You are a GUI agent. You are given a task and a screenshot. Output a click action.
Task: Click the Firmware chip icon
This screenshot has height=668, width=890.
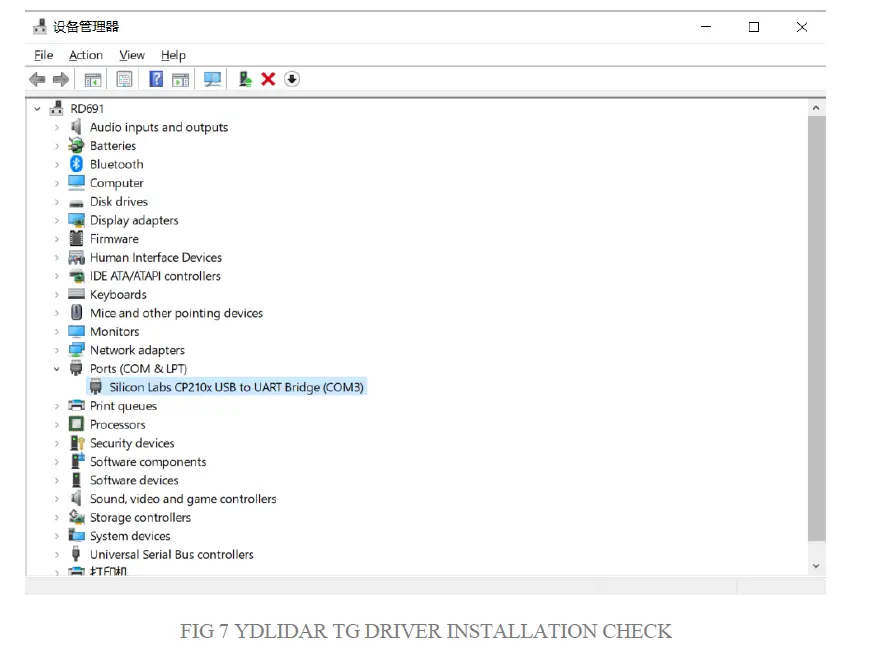pos(76,238)
